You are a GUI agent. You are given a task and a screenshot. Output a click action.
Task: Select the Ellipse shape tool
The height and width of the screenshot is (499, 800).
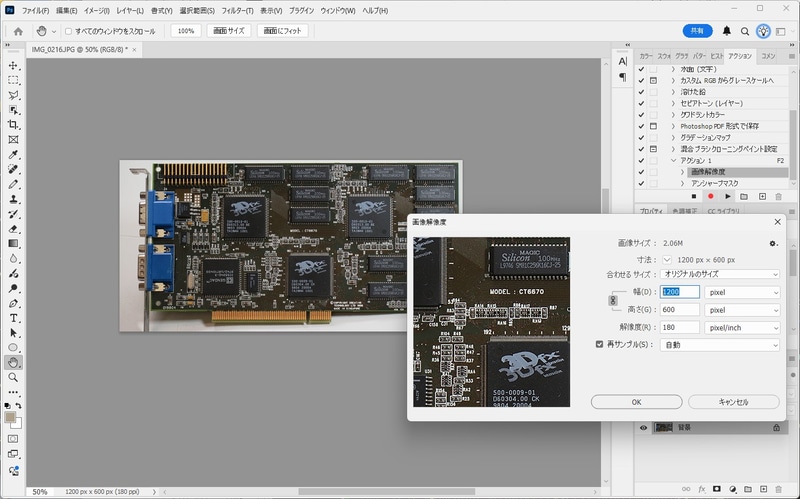(13, 348)
